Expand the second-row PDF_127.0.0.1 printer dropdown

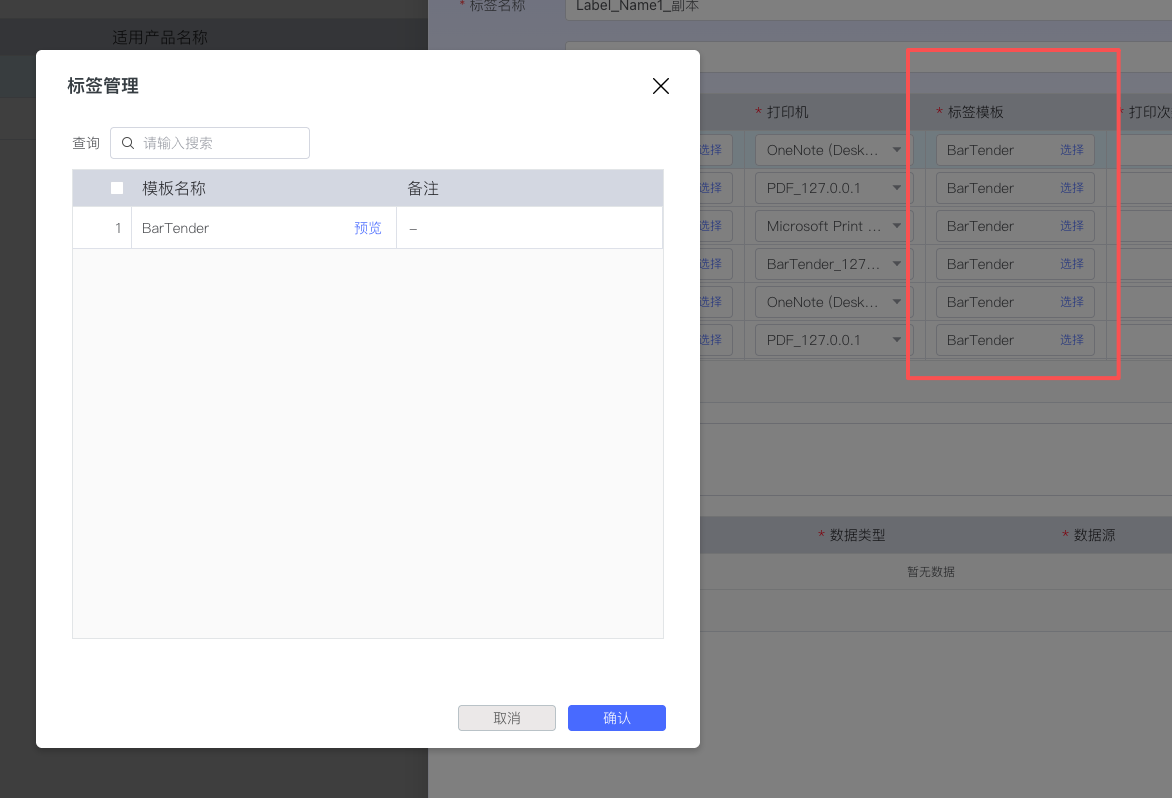tap(897, 188)
